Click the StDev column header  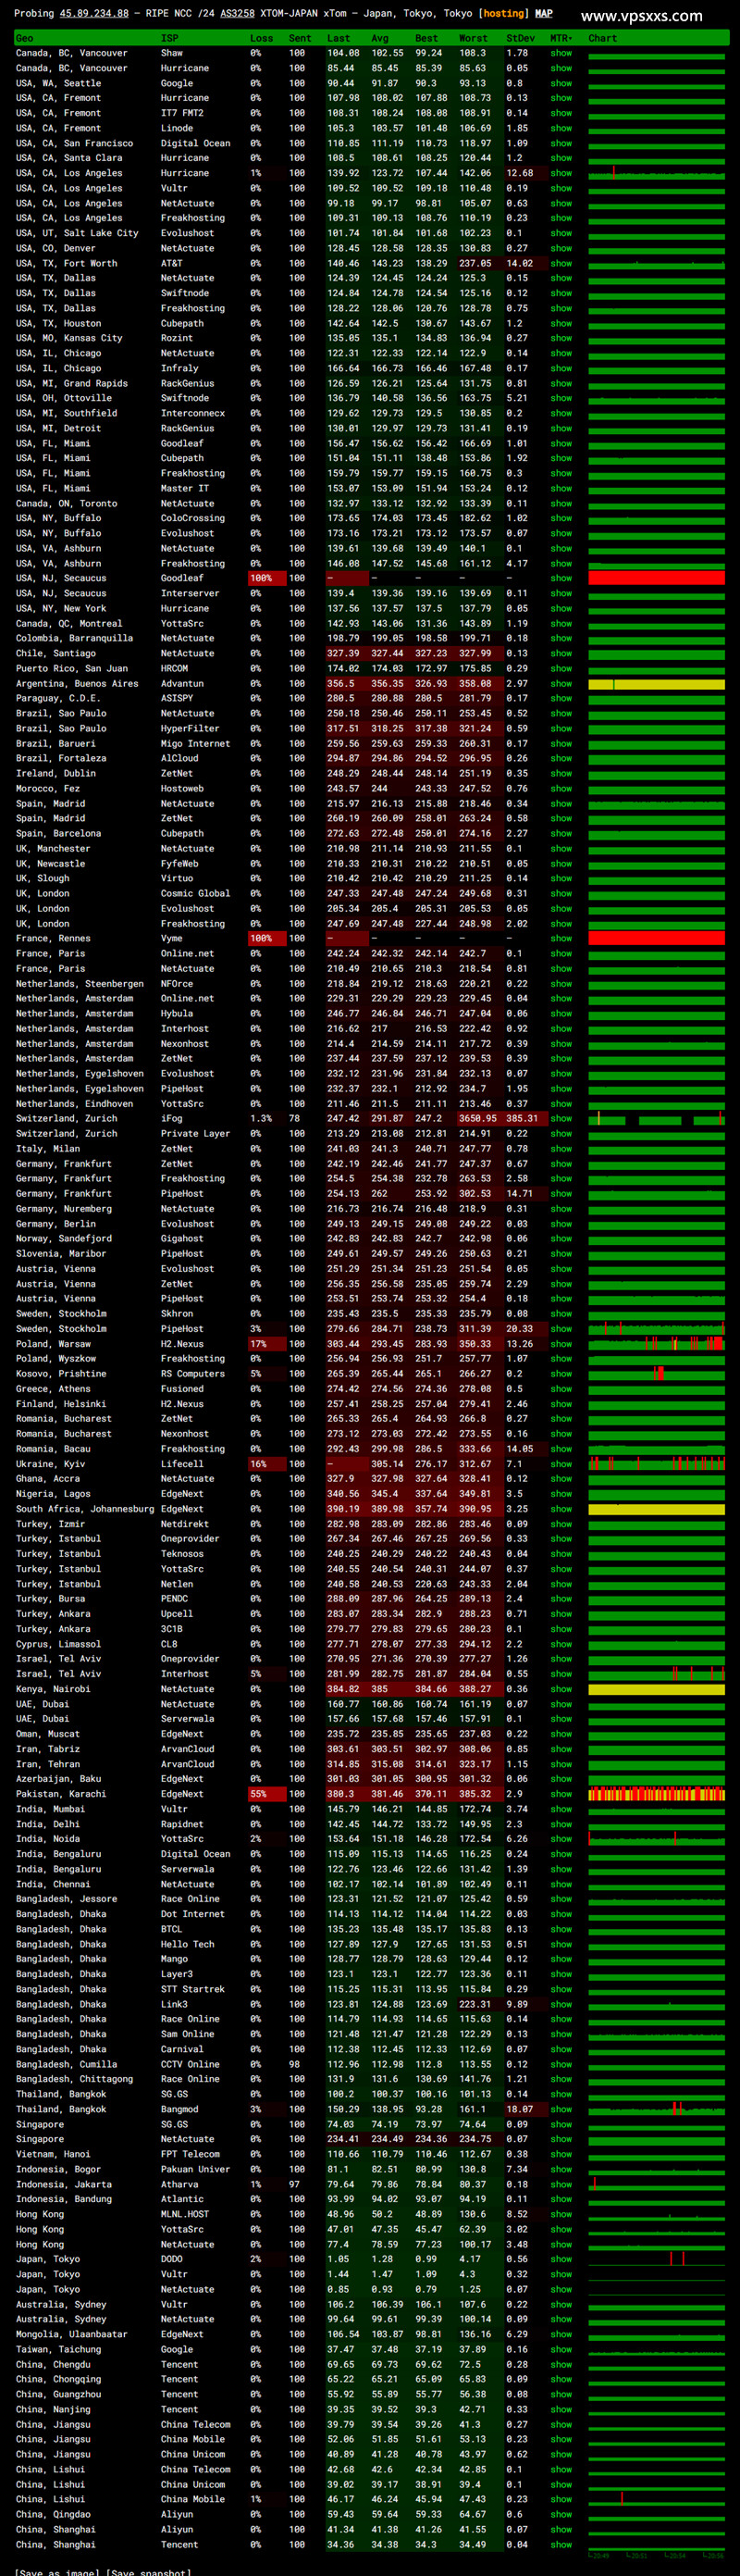520,38
